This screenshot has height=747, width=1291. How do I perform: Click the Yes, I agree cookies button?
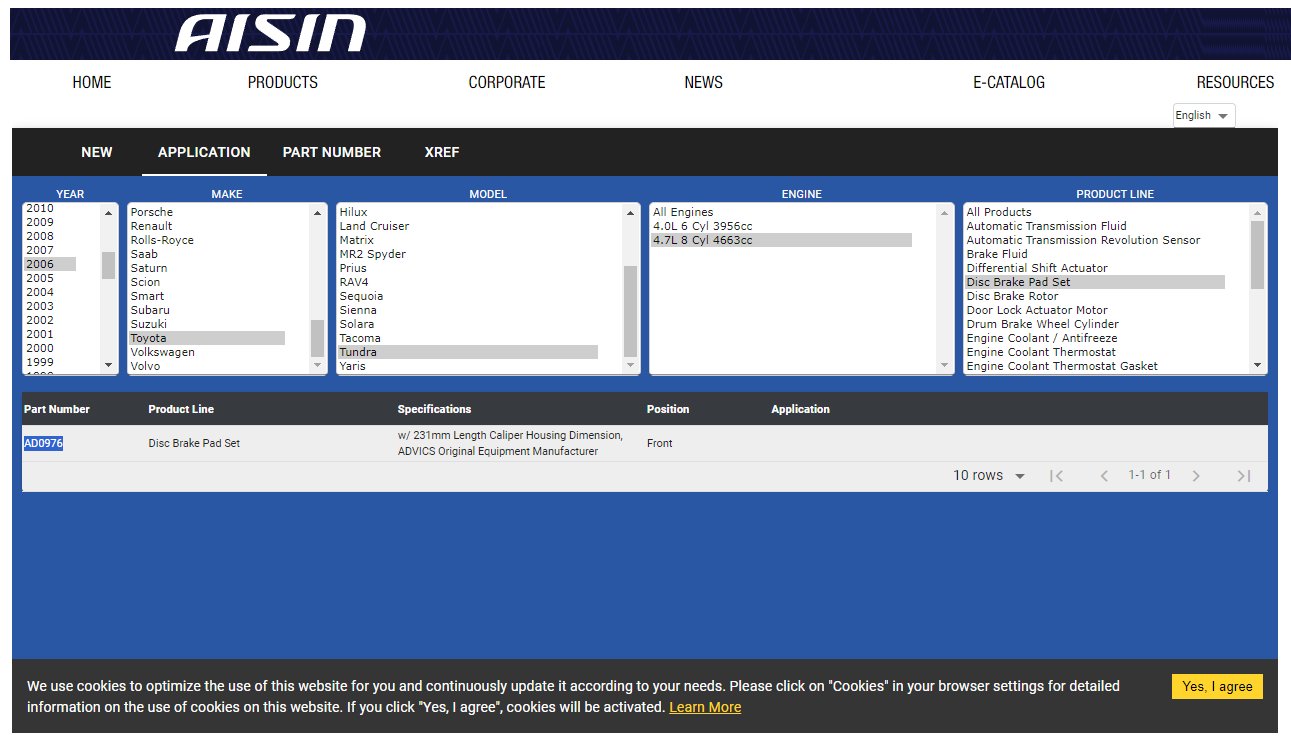coord(1217,686)
